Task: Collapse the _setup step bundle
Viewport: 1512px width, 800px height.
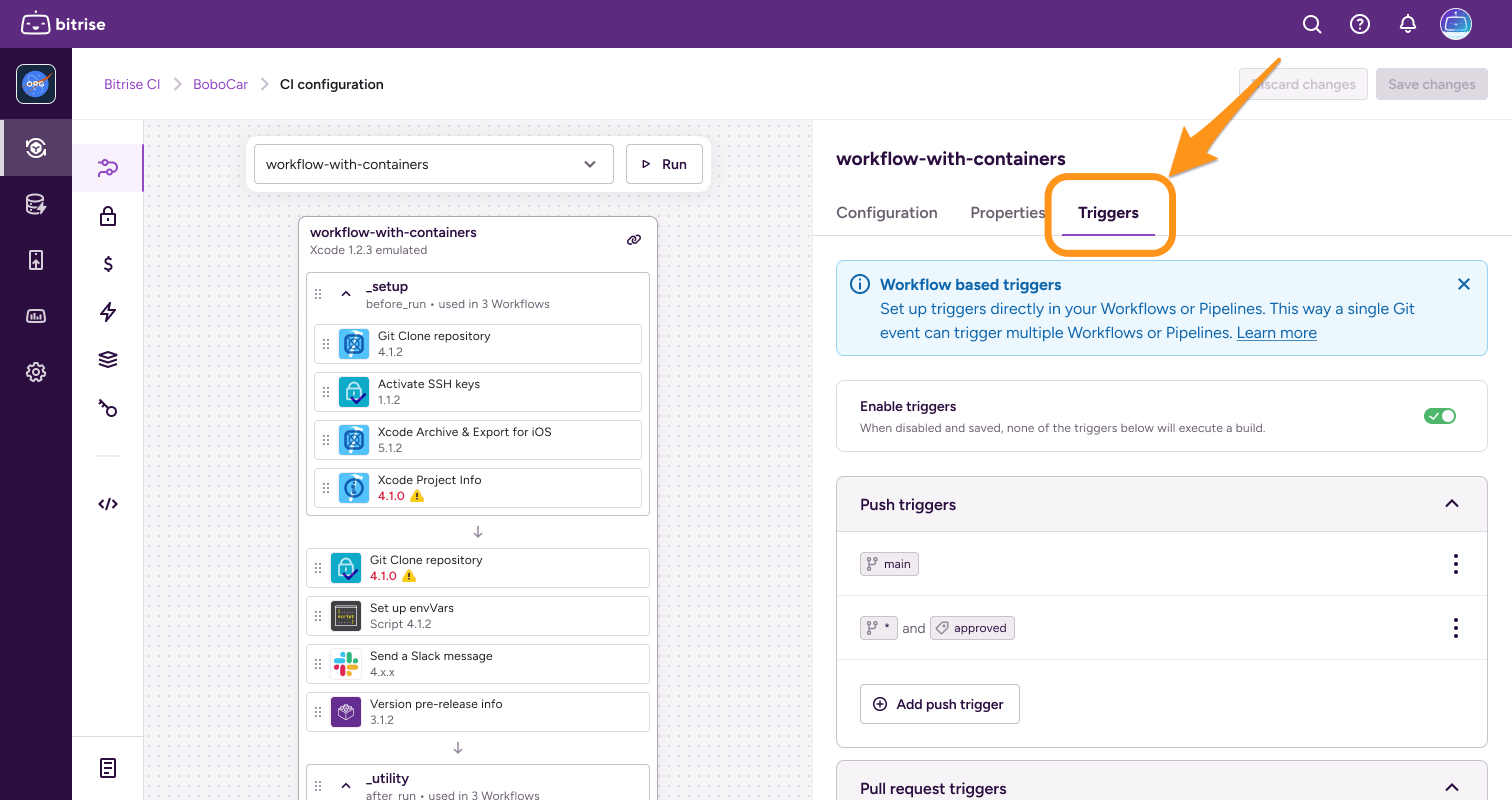Action: (x=346, y=294)
